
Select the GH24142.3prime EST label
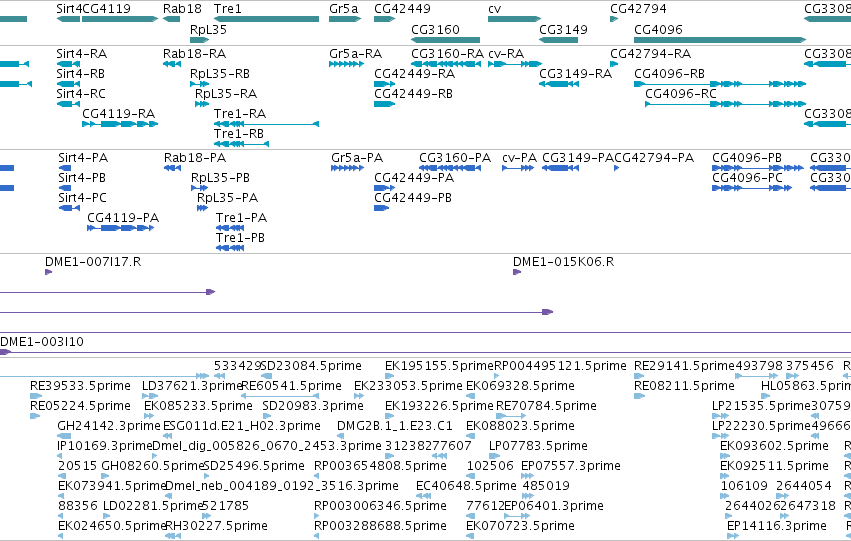[109, 426]
